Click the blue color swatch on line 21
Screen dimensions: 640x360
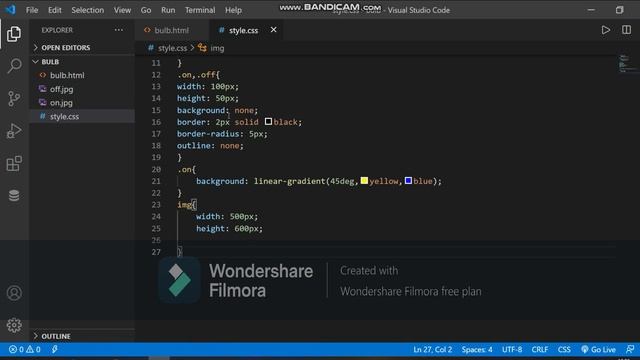point(408,180)
